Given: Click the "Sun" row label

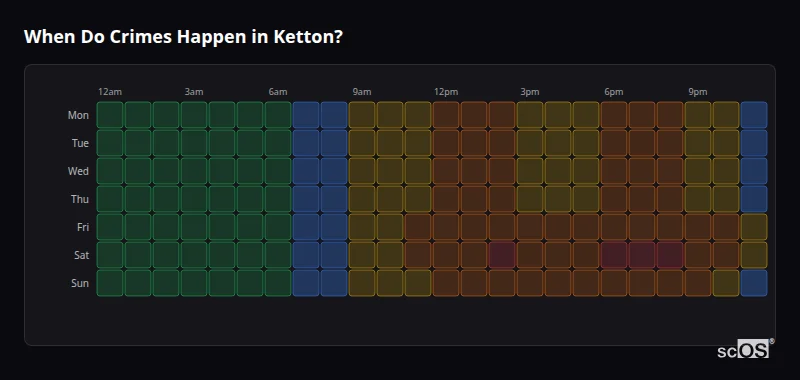Looking at the screenshot, I should [80, 284].
